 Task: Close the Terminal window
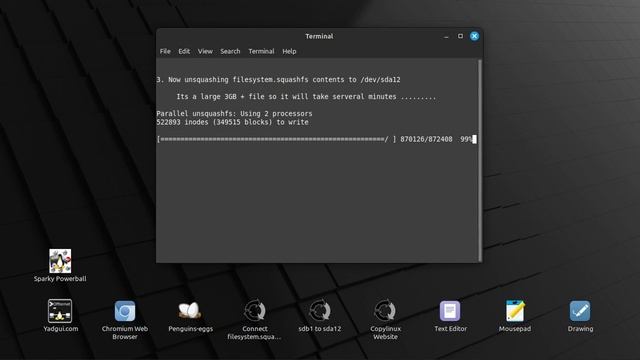coord(474,36)
